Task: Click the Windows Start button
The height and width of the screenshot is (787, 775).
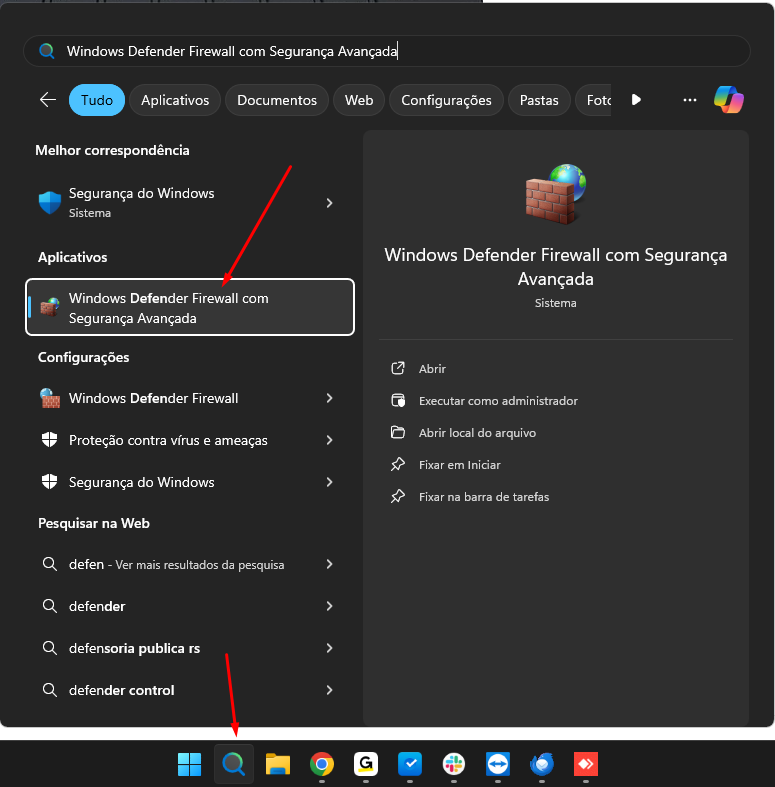Action: [189, 765]
